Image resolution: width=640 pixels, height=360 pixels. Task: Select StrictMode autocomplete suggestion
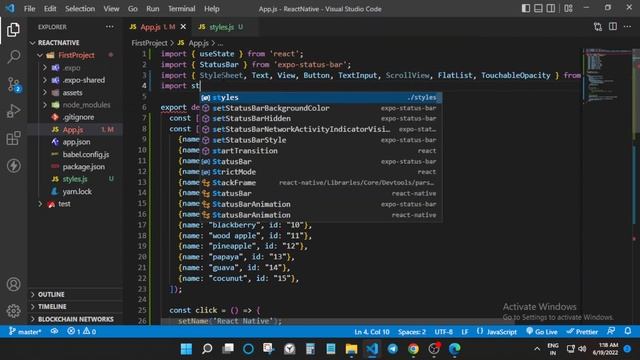coord(320,172)
